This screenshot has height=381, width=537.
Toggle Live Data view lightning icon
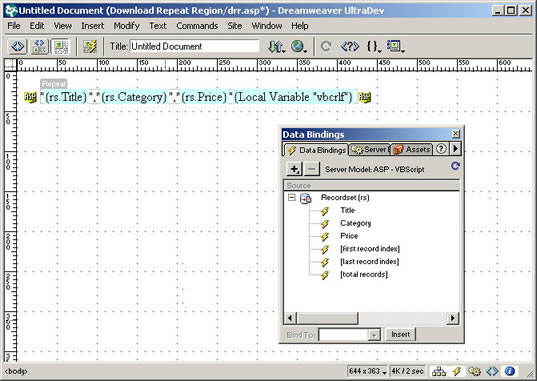point(90,46)
